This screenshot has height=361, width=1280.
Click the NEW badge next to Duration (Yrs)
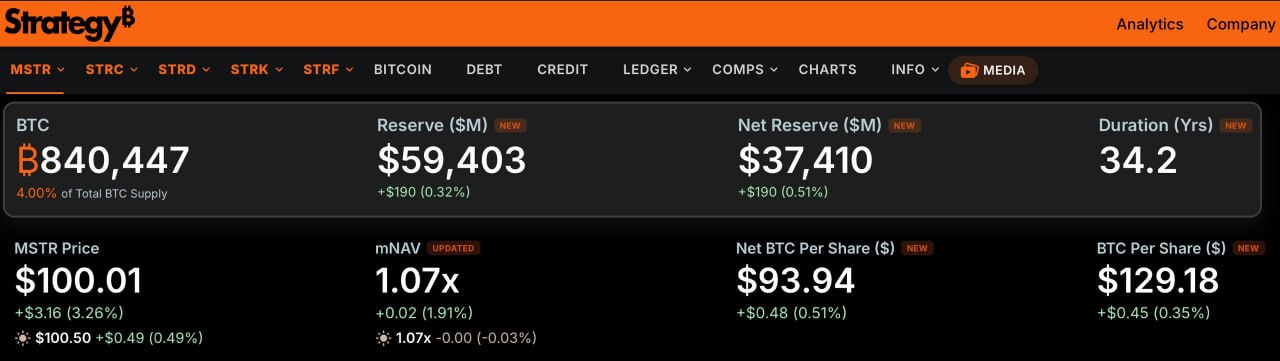point(1236,126)
